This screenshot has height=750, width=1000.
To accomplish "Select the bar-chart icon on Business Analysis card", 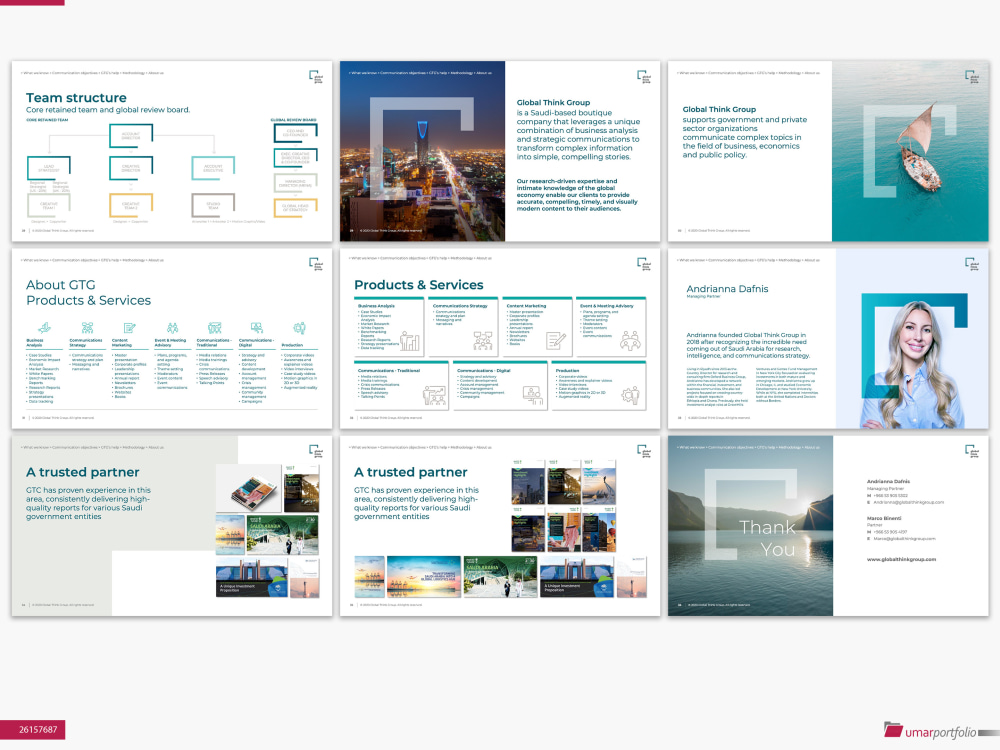I will (x=410, y=341).
